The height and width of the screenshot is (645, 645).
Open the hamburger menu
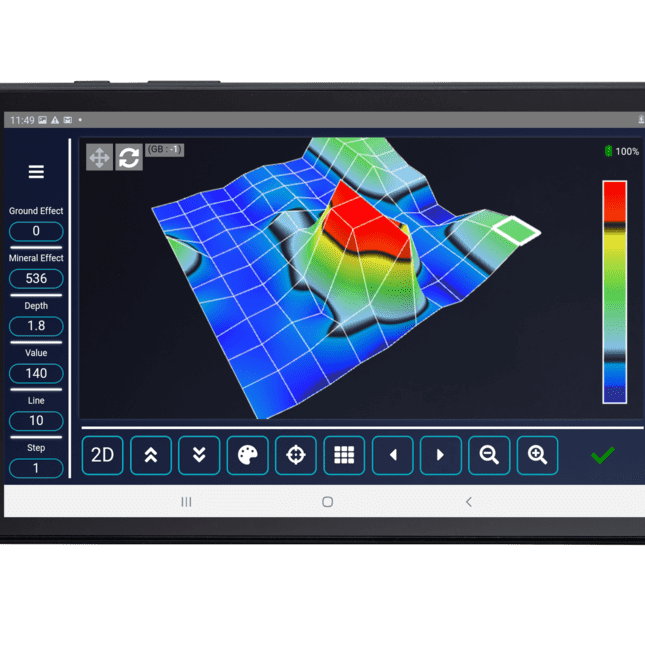coord(36,172)
